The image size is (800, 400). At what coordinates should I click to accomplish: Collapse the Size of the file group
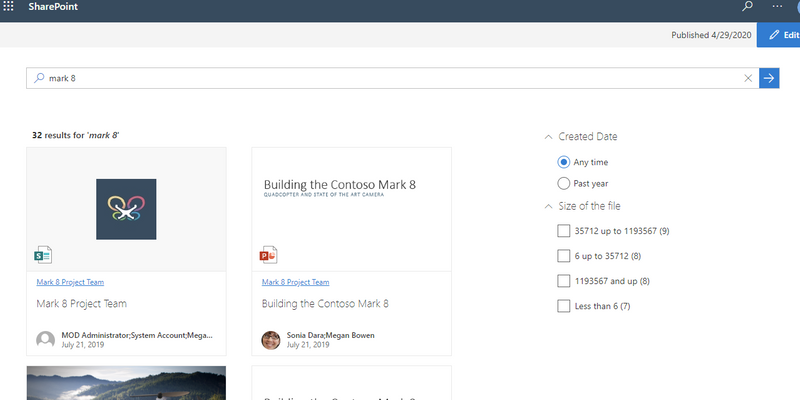tap(548, 206)
